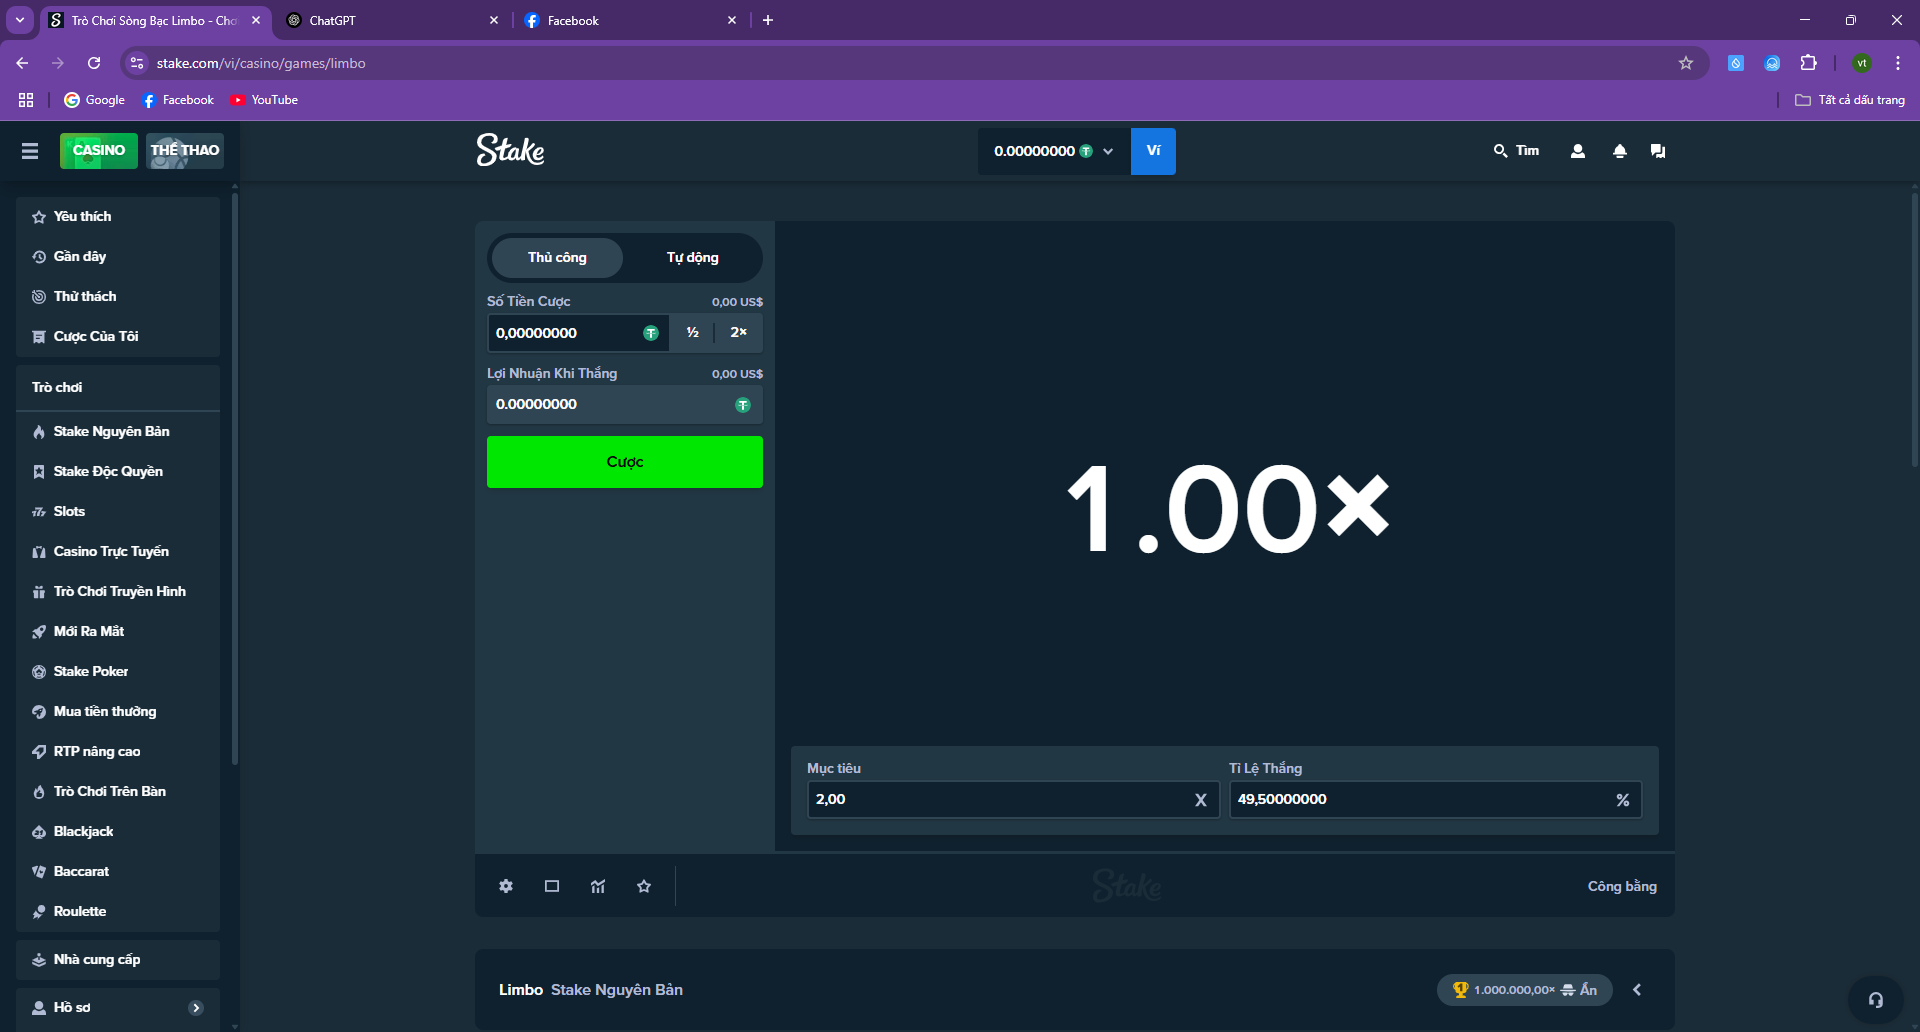Open the tab search dropdown arrow
1920x1032 pixels.
tap(19, 20)
